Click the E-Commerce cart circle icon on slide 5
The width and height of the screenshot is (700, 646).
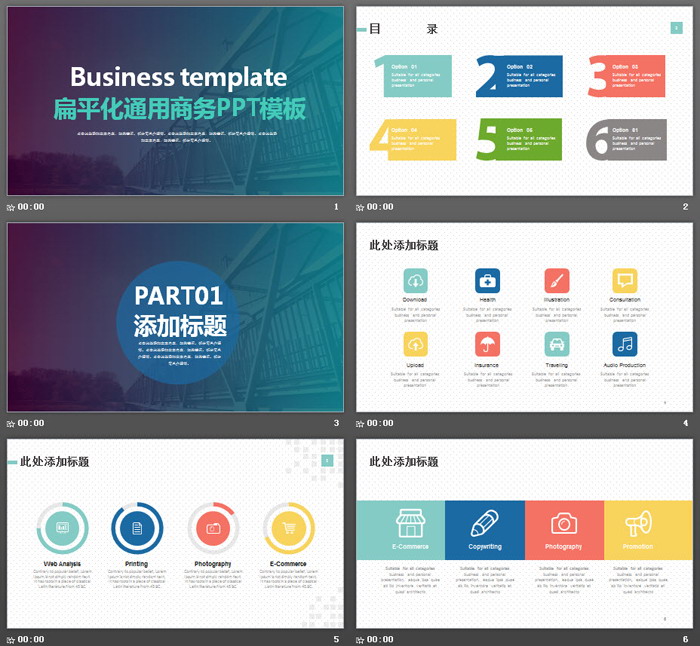click(x=289, y=528)
